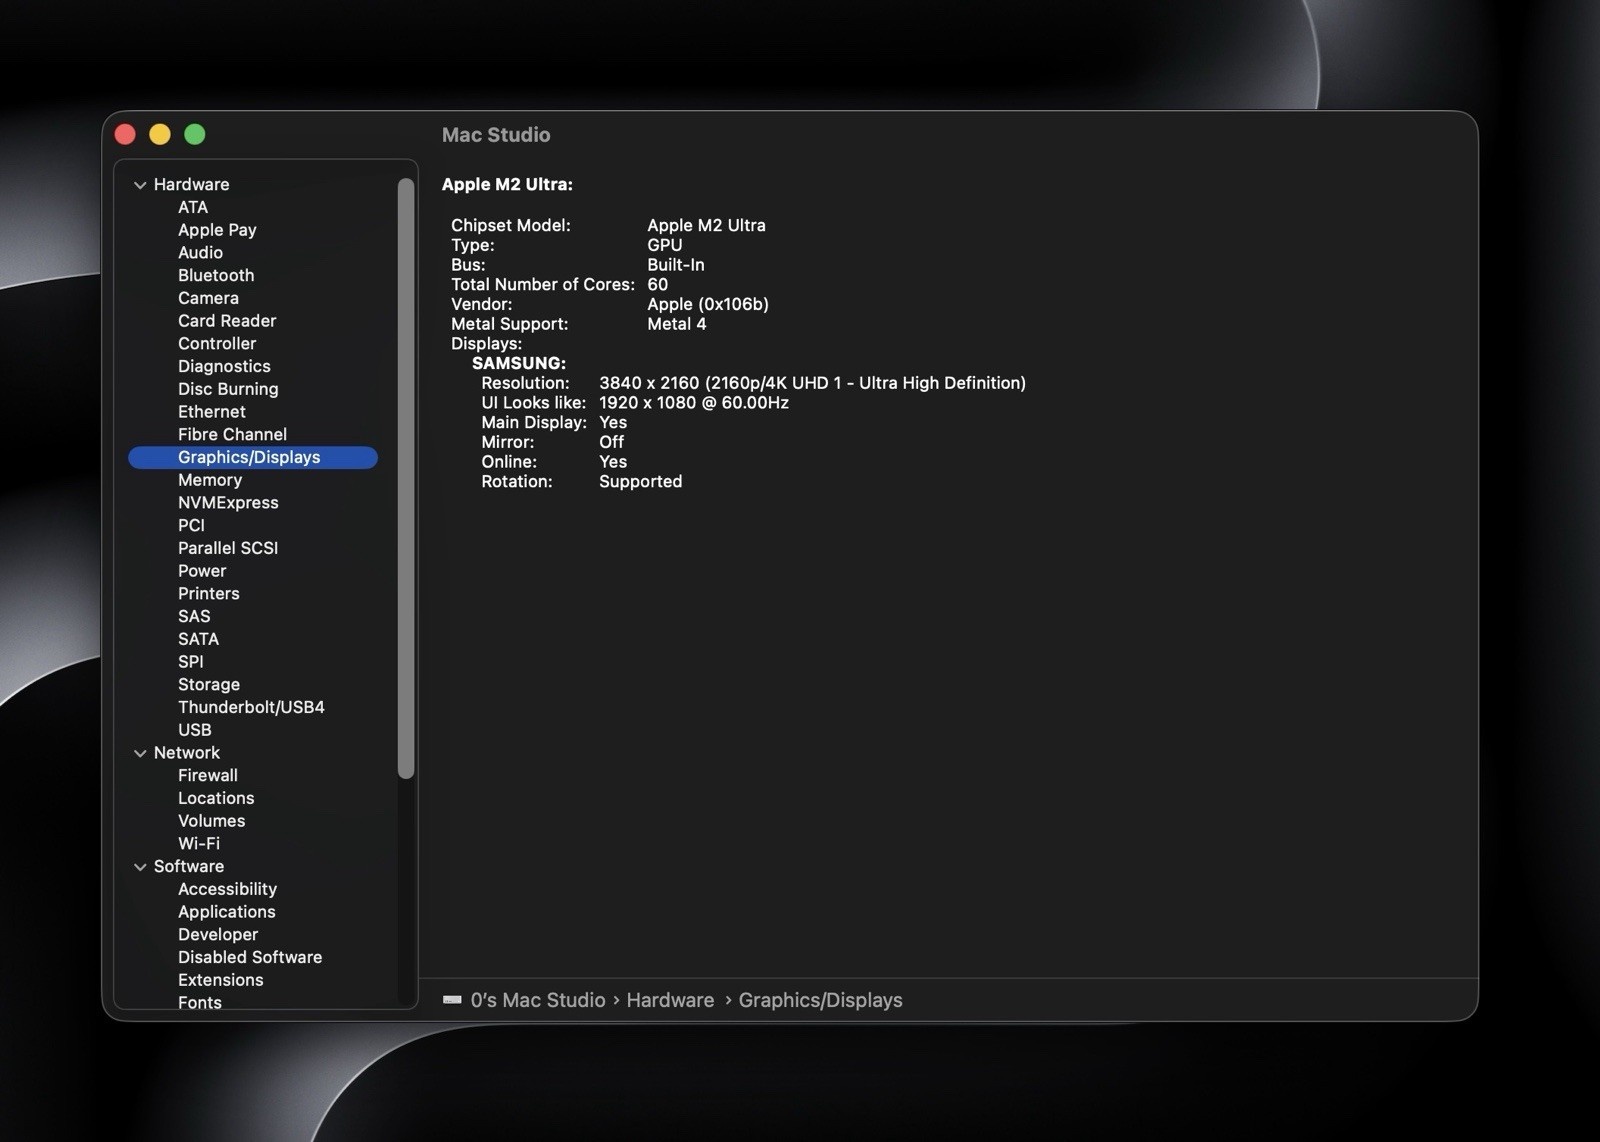Collapse the Network section chevron
Image resolution: width=1600 pixels, height=1142 pixels.
140,753
